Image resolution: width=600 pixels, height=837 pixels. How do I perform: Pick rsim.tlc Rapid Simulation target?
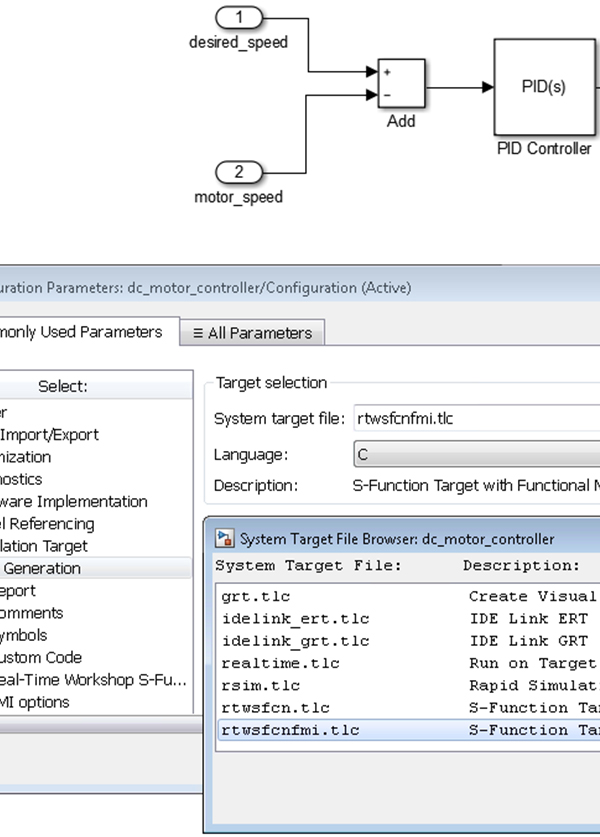246,686
